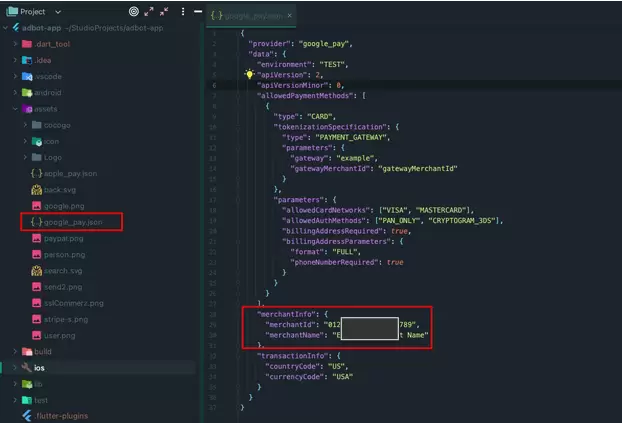Click the select opened file target icon
Viewport: 622px width, 423px height.
click(134, 12)
